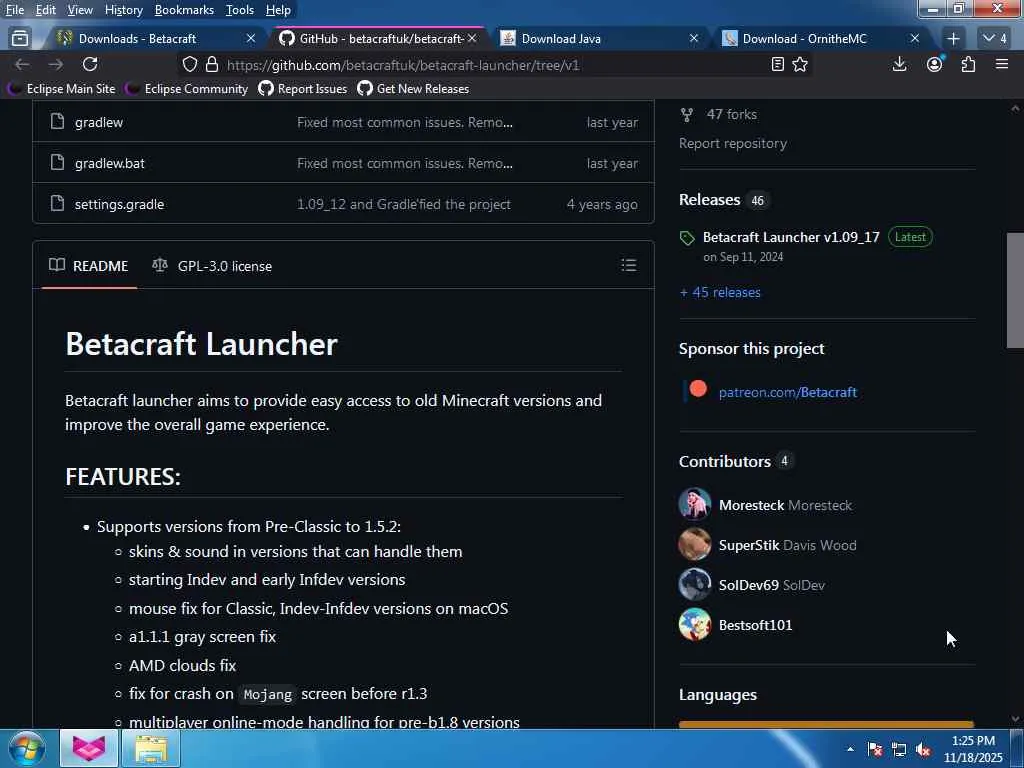Open the taskbar clock and date
The image size is (1024, 768).
click(x=973, y=749)
